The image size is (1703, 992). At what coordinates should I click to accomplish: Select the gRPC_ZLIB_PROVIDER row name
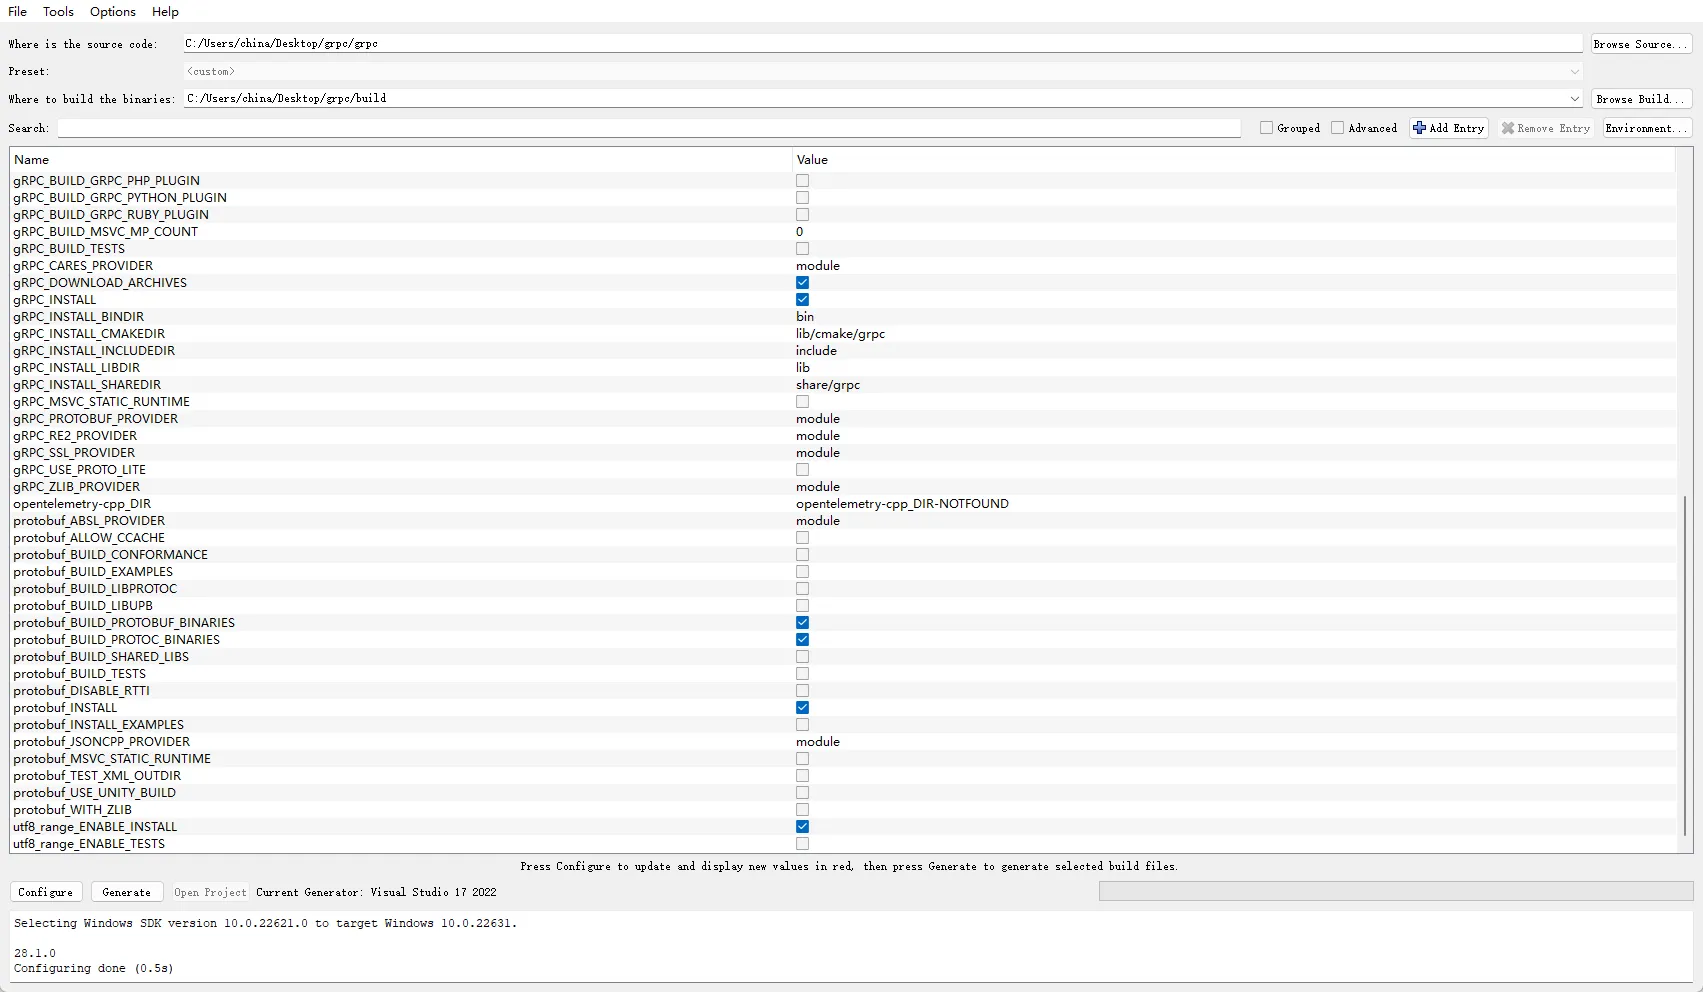click(77, 487)
